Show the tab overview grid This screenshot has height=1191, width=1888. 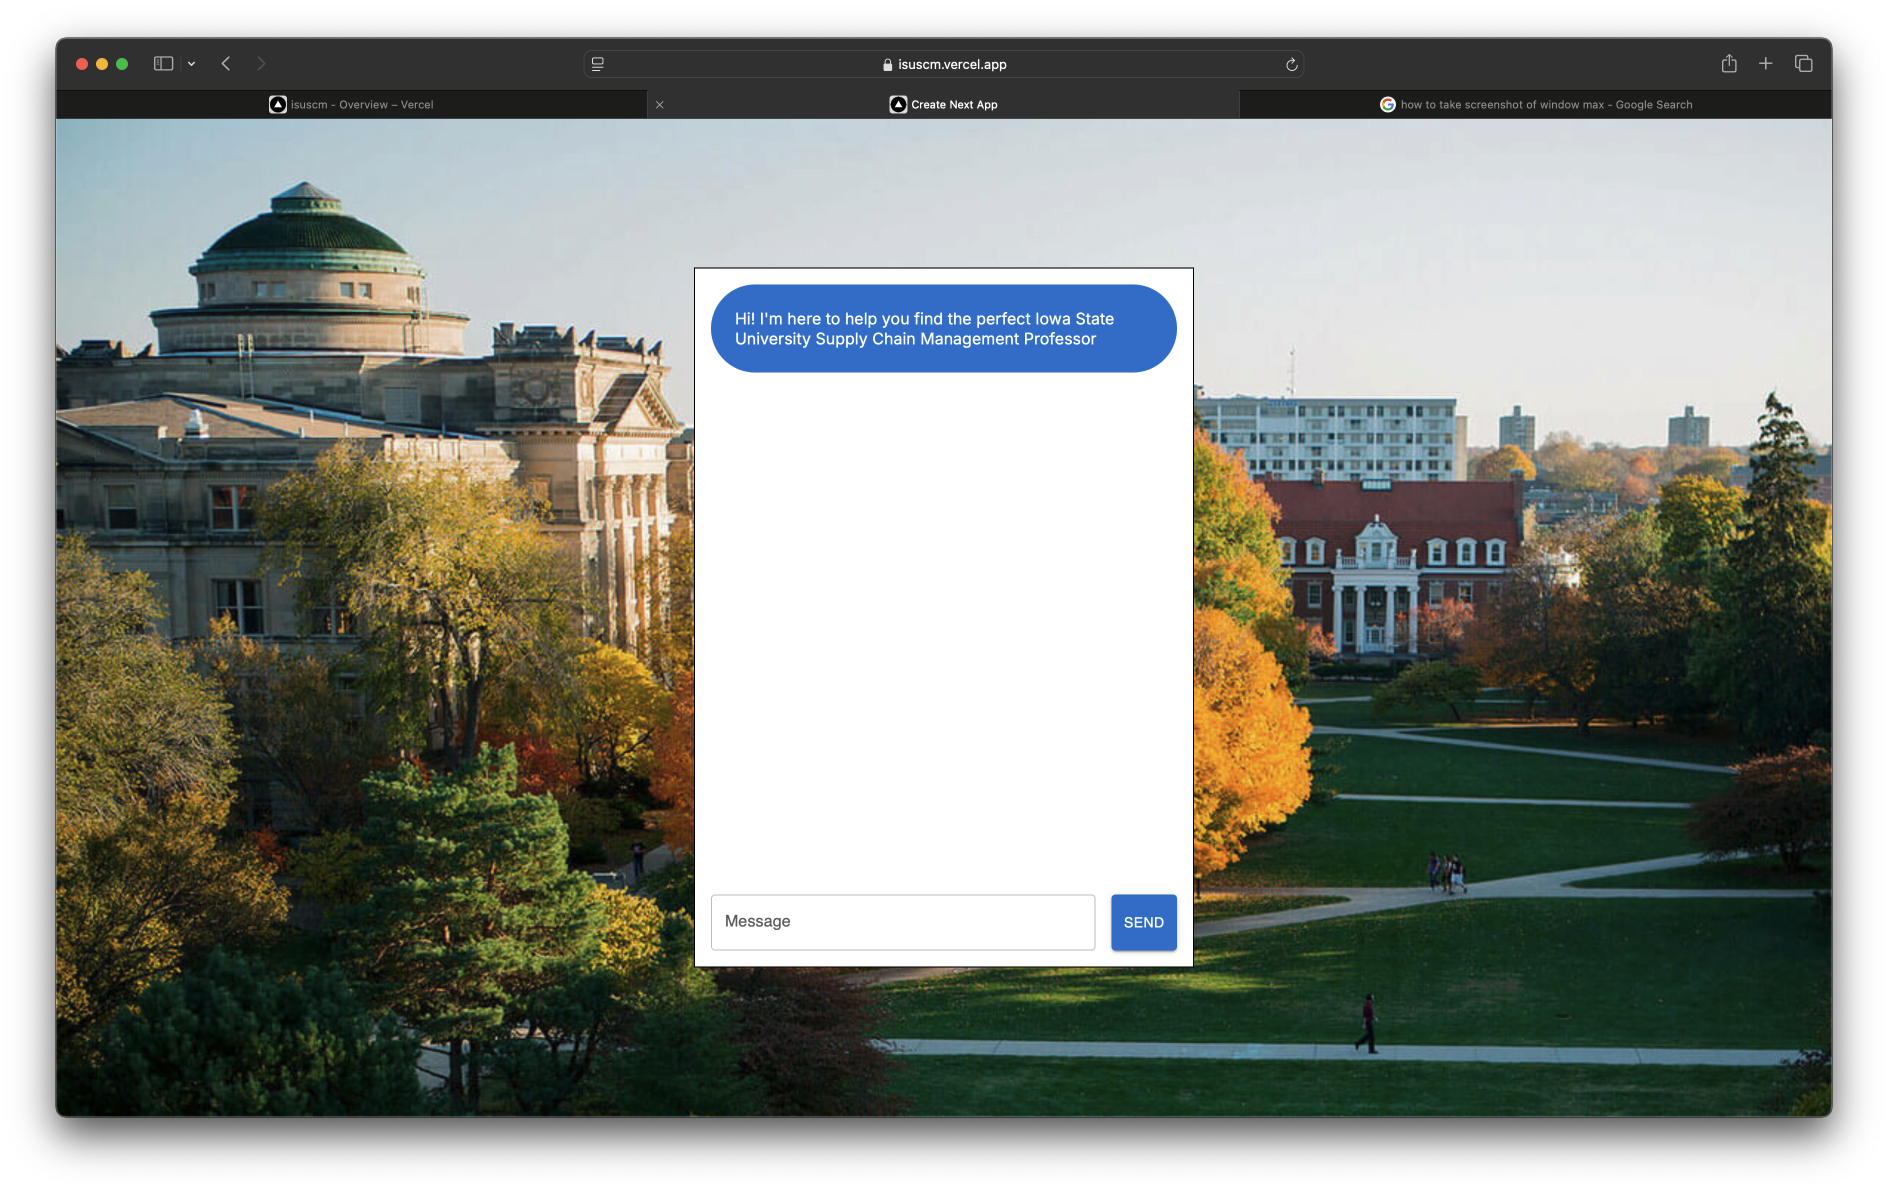[x=1804, y=64]
